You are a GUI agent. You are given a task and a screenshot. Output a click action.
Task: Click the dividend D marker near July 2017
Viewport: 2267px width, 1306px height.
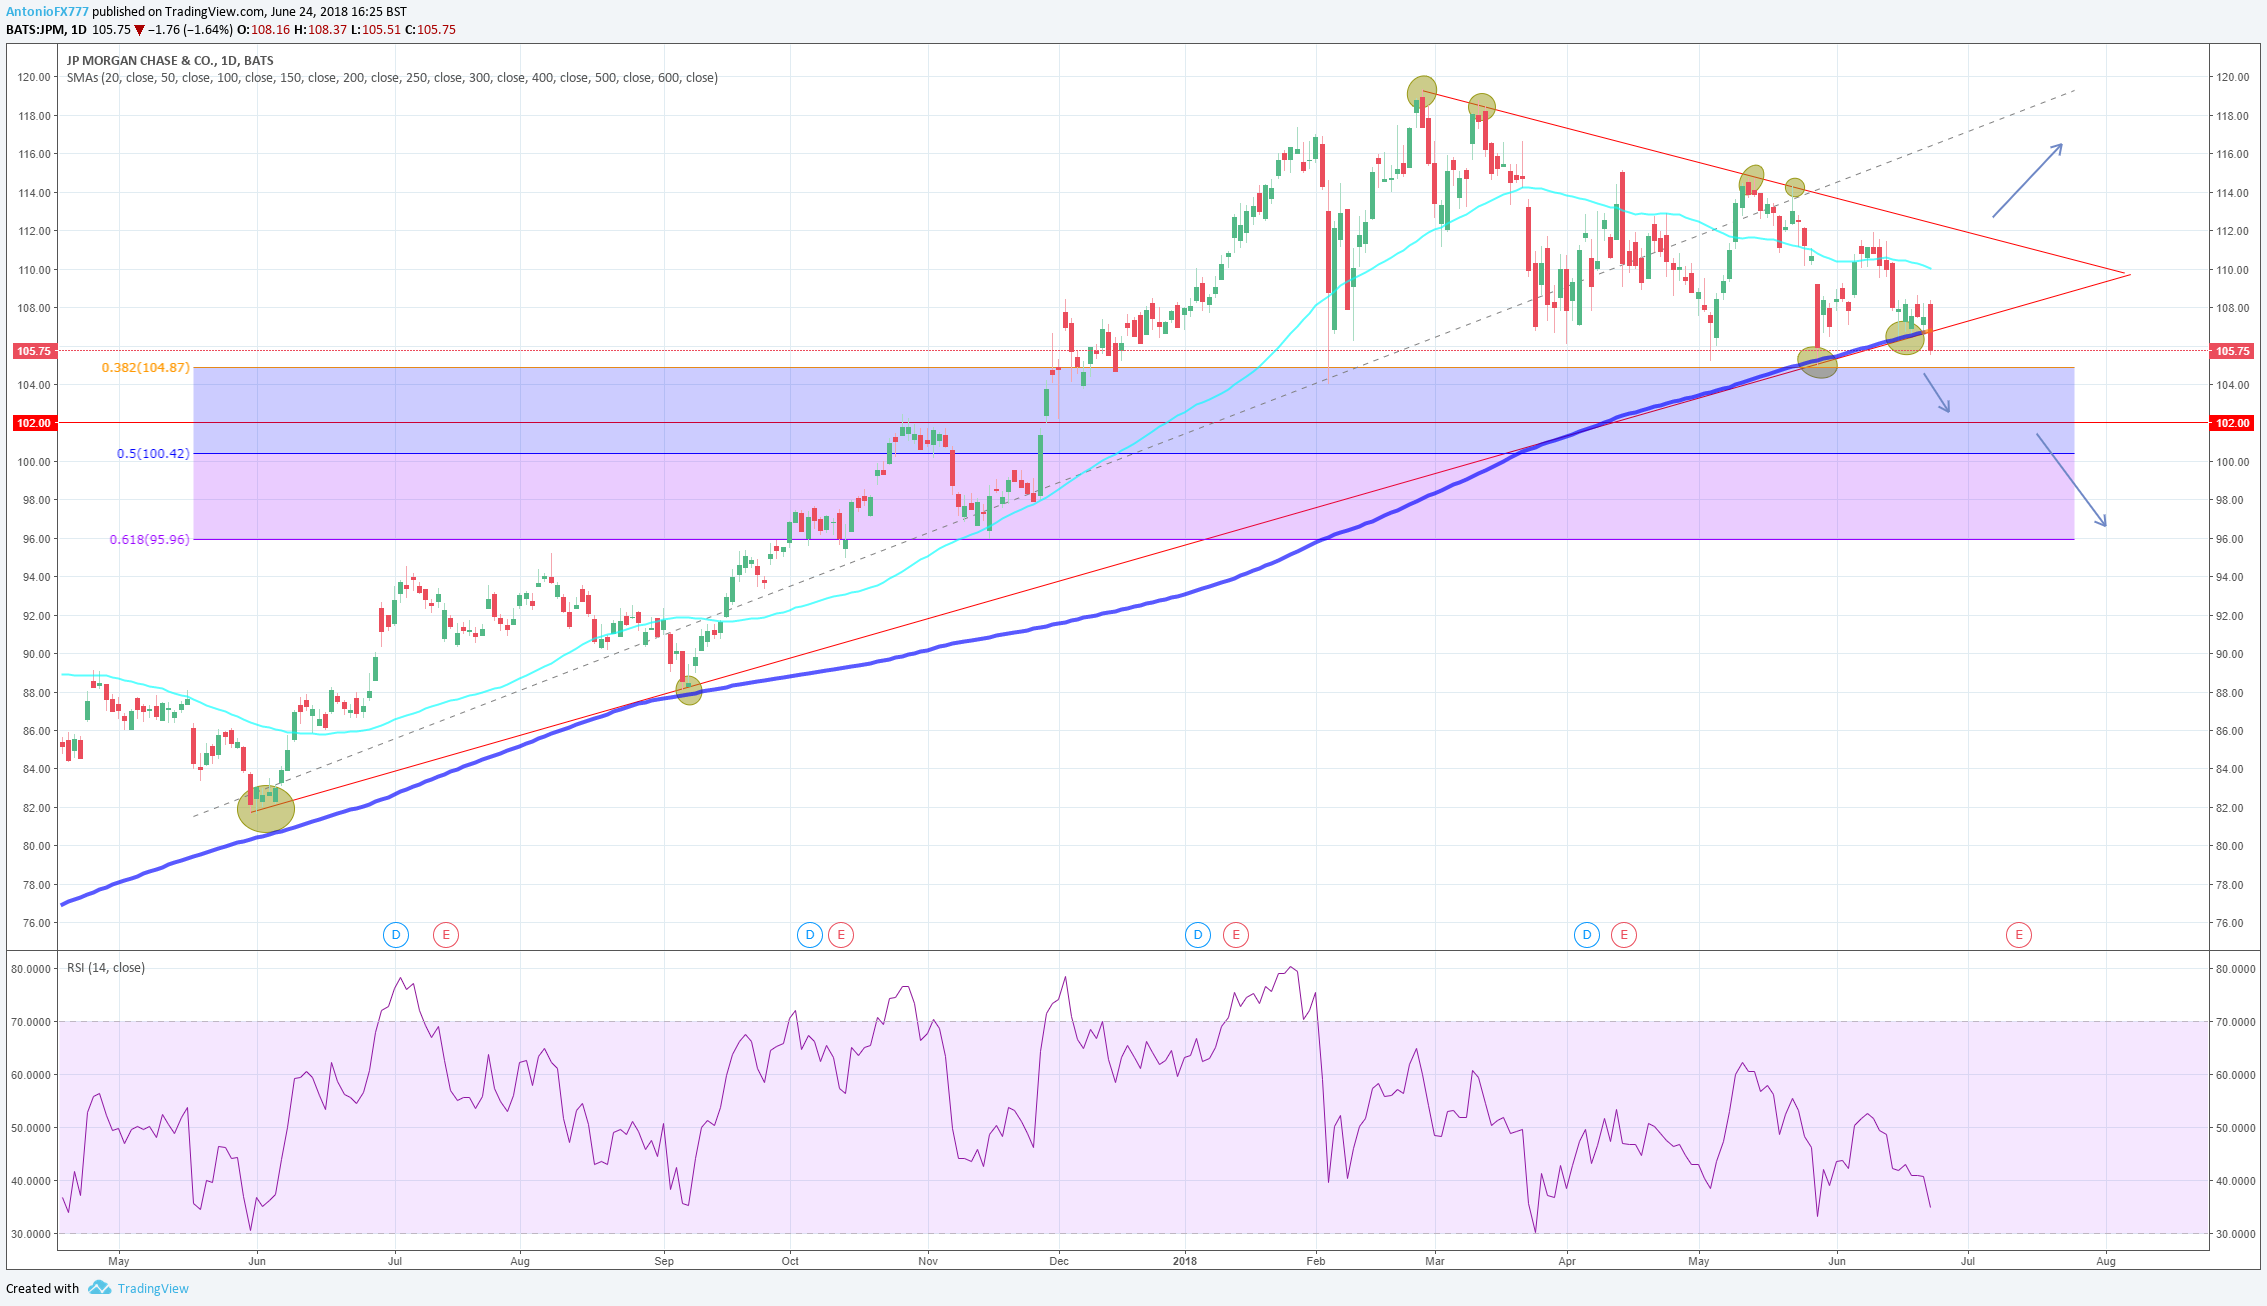[396, 935]
